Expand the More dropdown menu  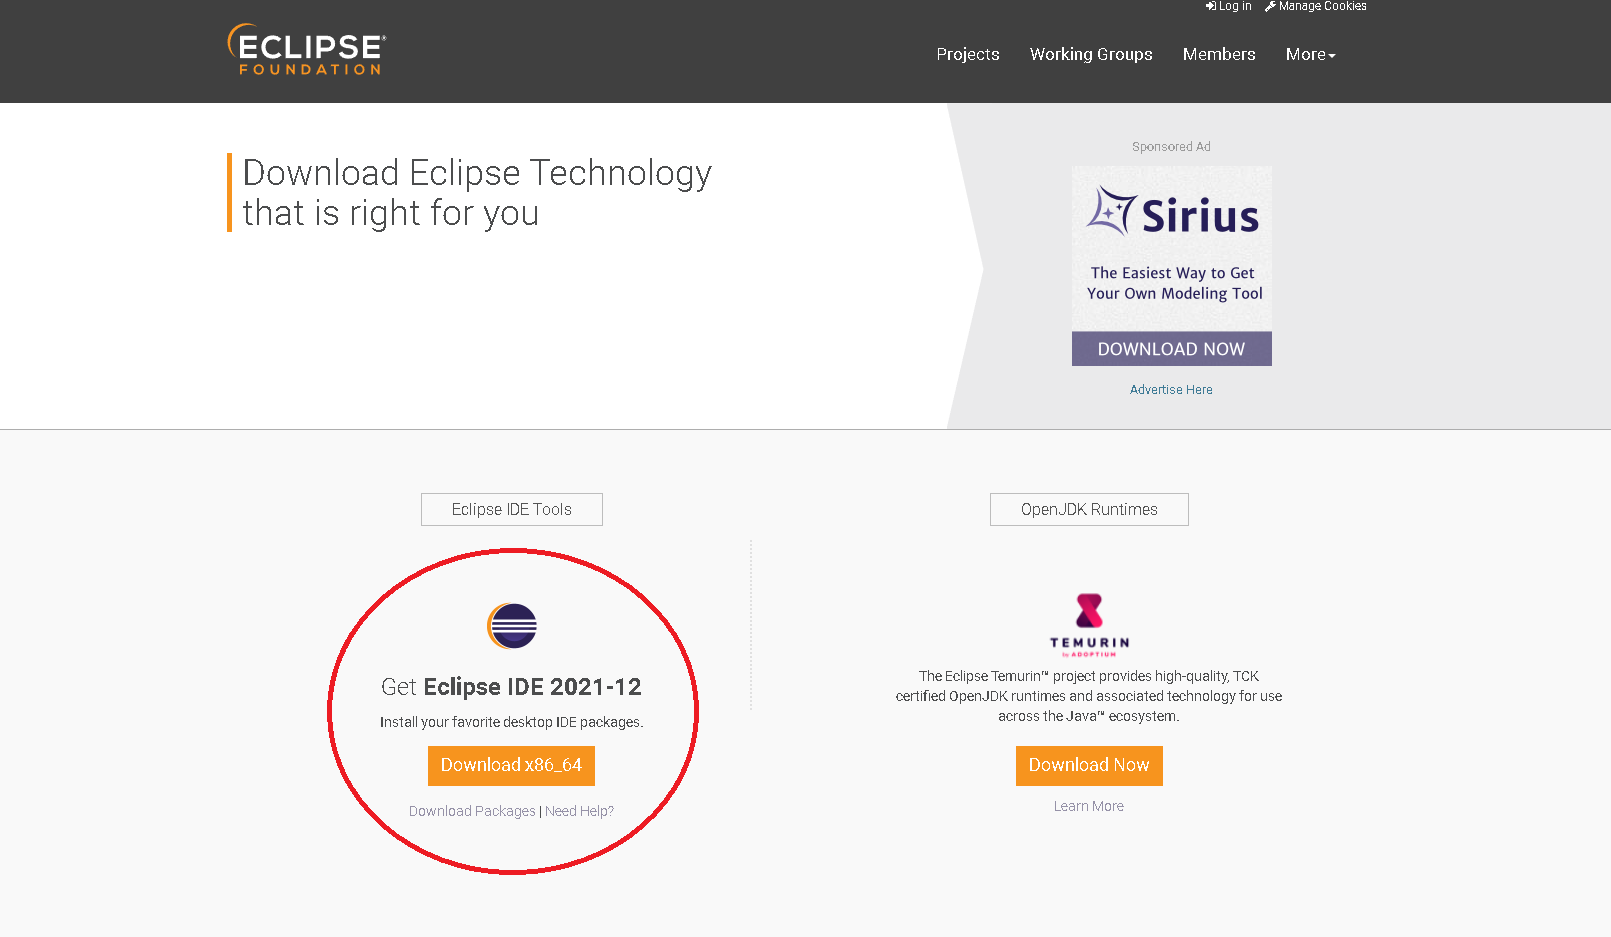click(1310, 54)
